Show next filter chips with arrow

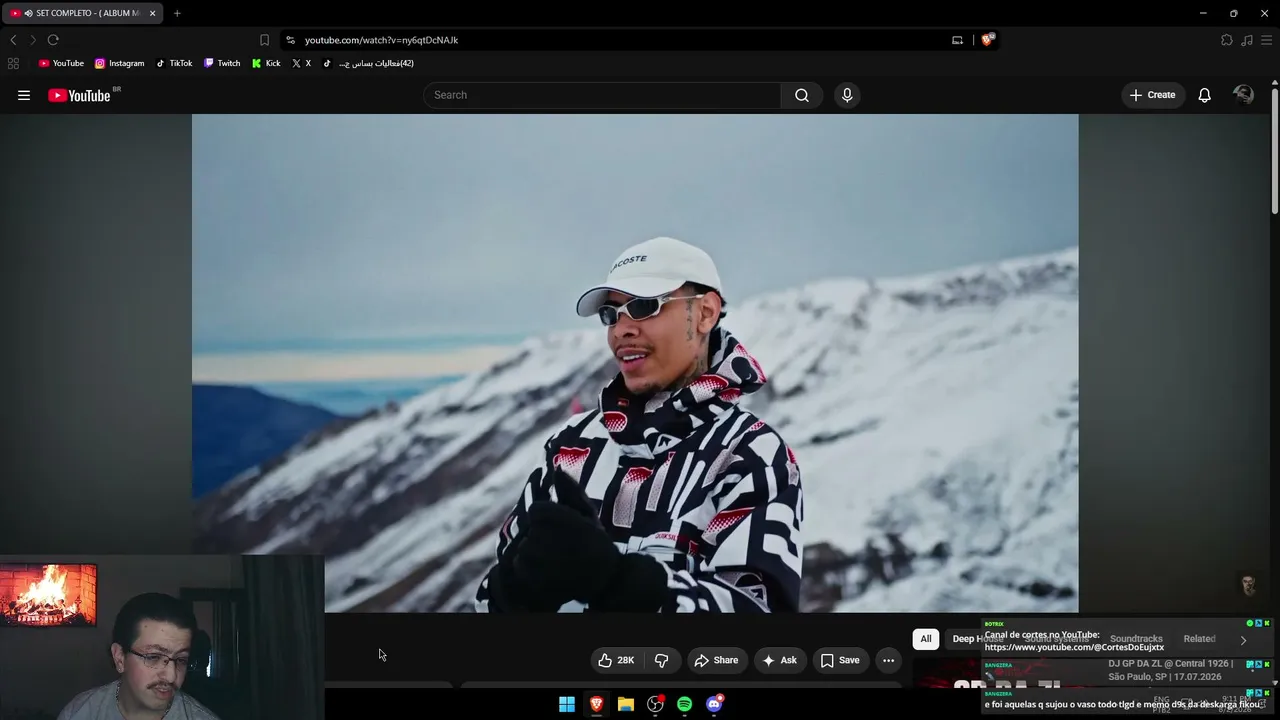pos(1243,640)
